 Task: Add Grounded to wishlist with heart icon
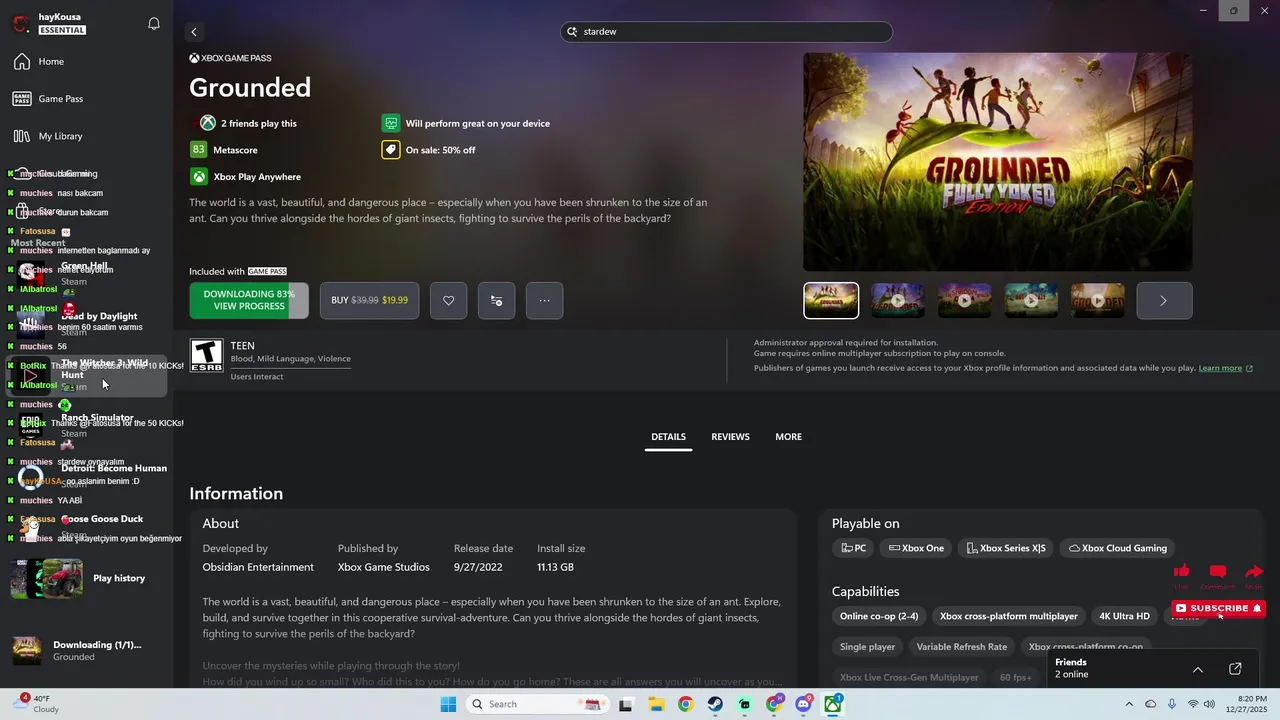(449, 301)
